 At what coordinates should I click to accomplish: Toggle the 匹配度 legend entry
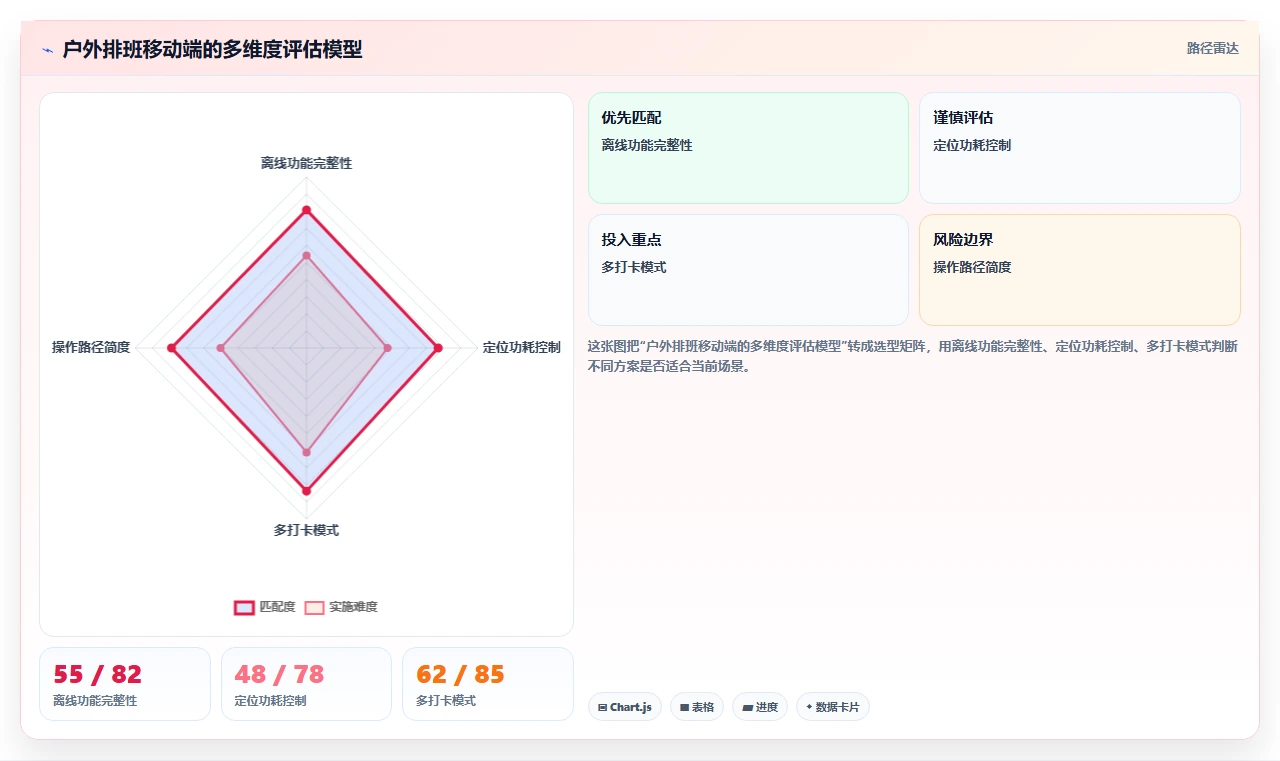point(265,607)
